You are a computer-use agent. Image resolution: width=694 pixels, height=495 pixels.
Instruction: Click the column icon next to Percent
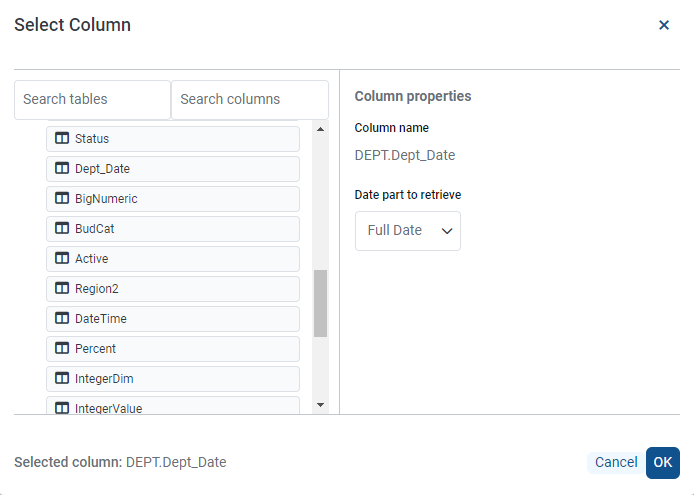(62, 349)
